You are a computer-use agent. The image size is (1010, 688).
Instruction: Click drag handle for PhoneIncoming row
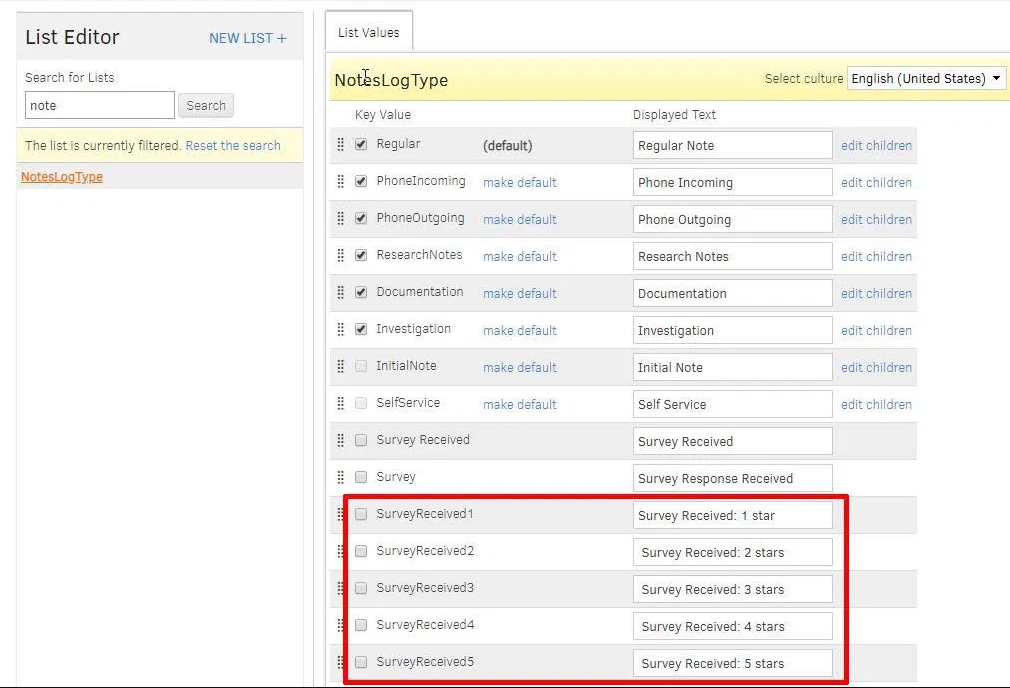tap(341, 182)
